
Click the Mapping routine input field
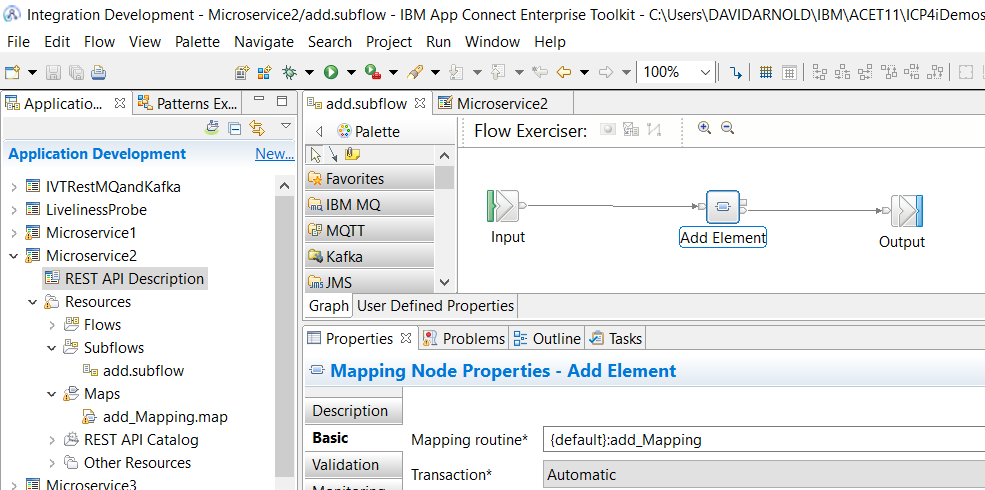[x=763, y=440]
